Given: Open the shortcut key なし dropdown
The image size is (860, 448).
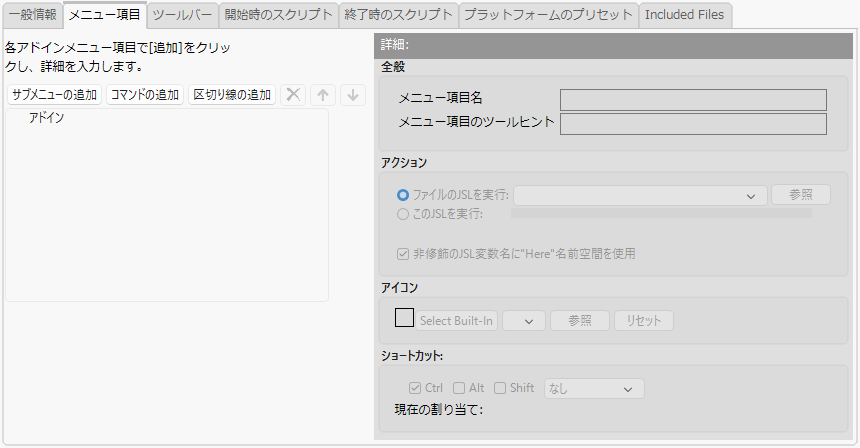Looking at the screenshot, I should point(594,389).
